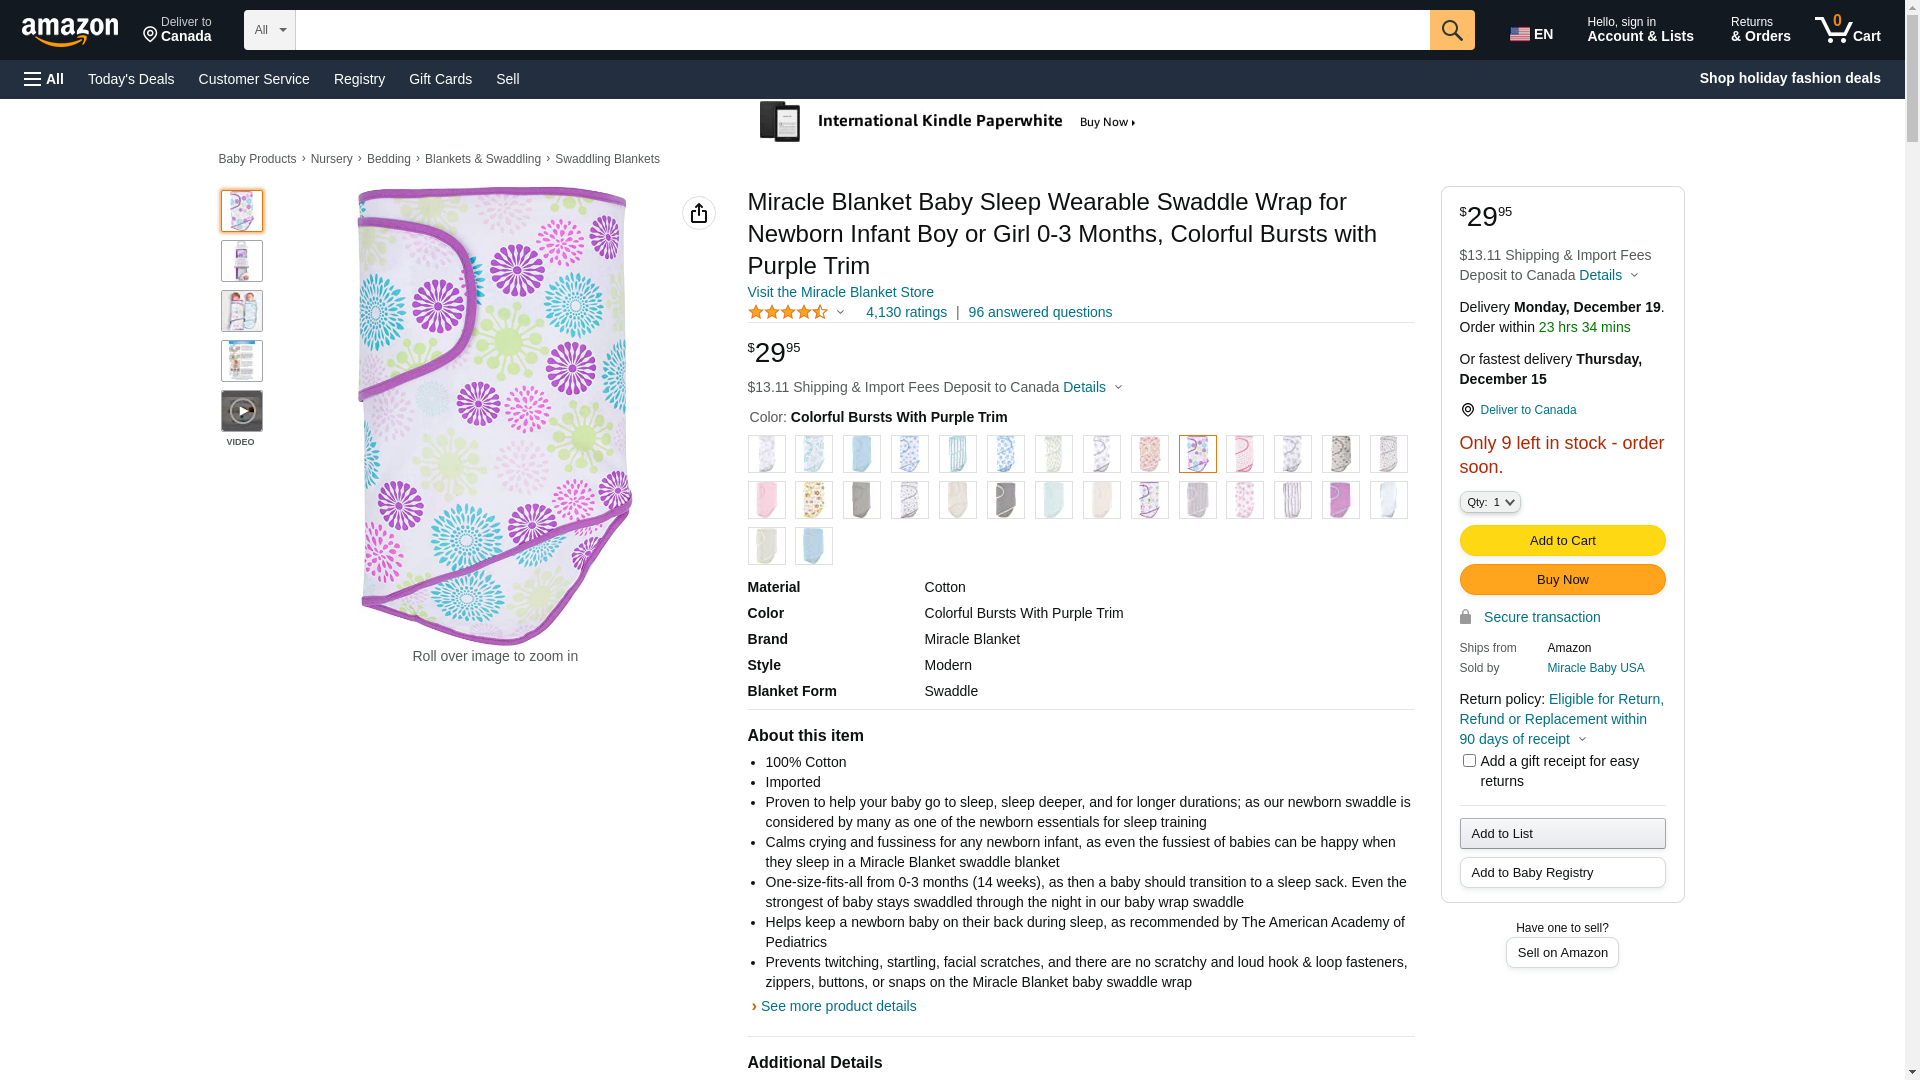Viewport: 1920px width, 1080px height.
Task: Open the Qty quantity dropdown
Action: coord(1490,502)
